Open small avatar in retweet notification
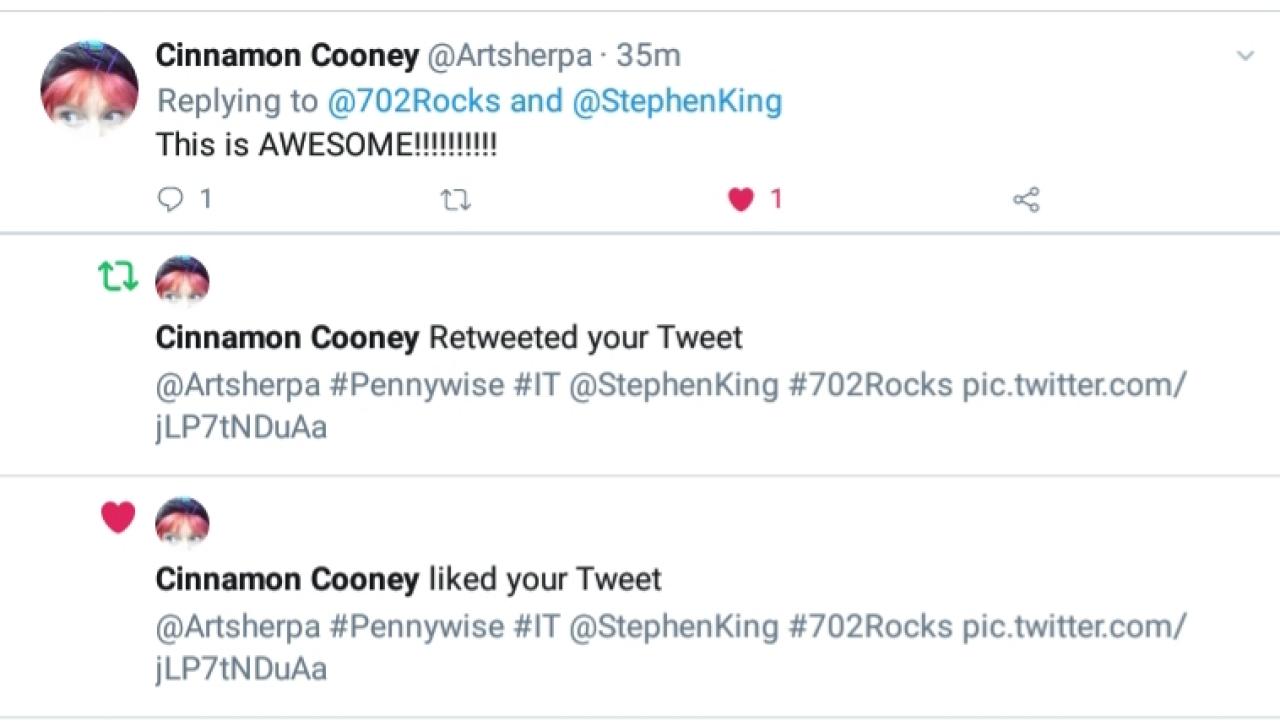This screenshot has height=721, width=1280. pyautogui.click(x=182, y=280)
